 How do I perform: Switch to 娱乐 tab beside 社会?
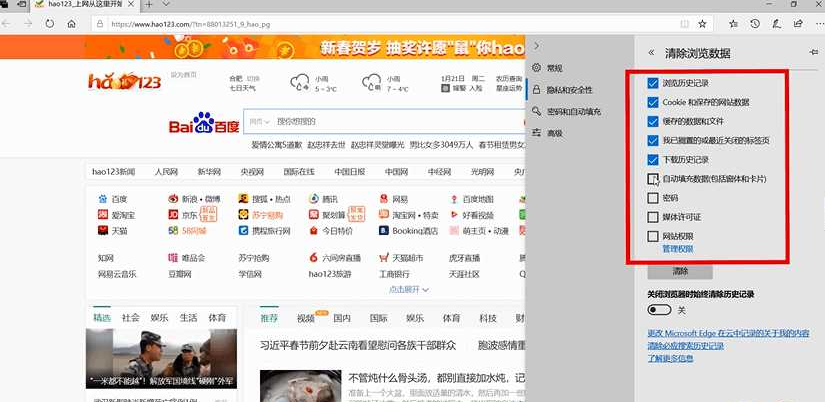click(x=159, y=318)
